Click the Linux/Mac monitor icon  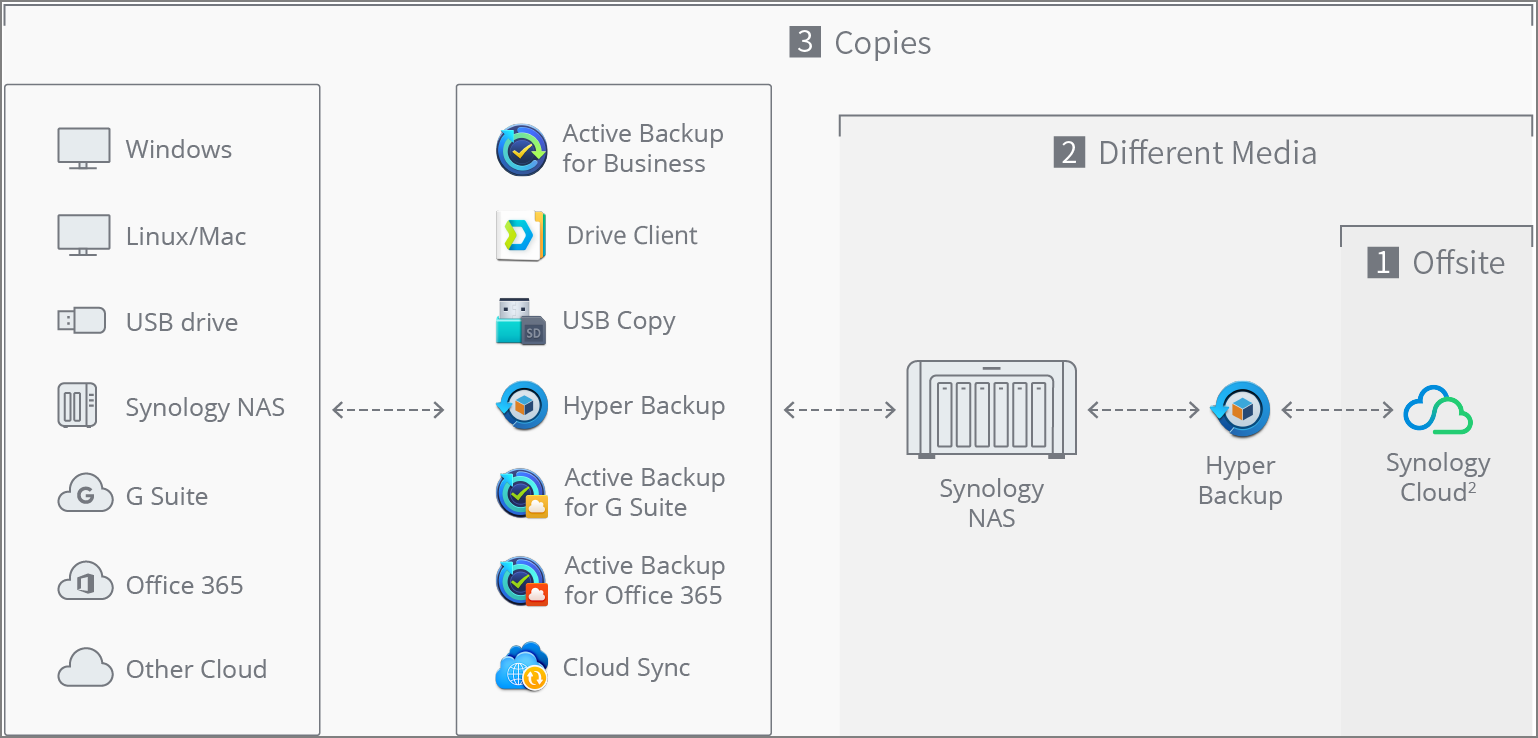83,236
